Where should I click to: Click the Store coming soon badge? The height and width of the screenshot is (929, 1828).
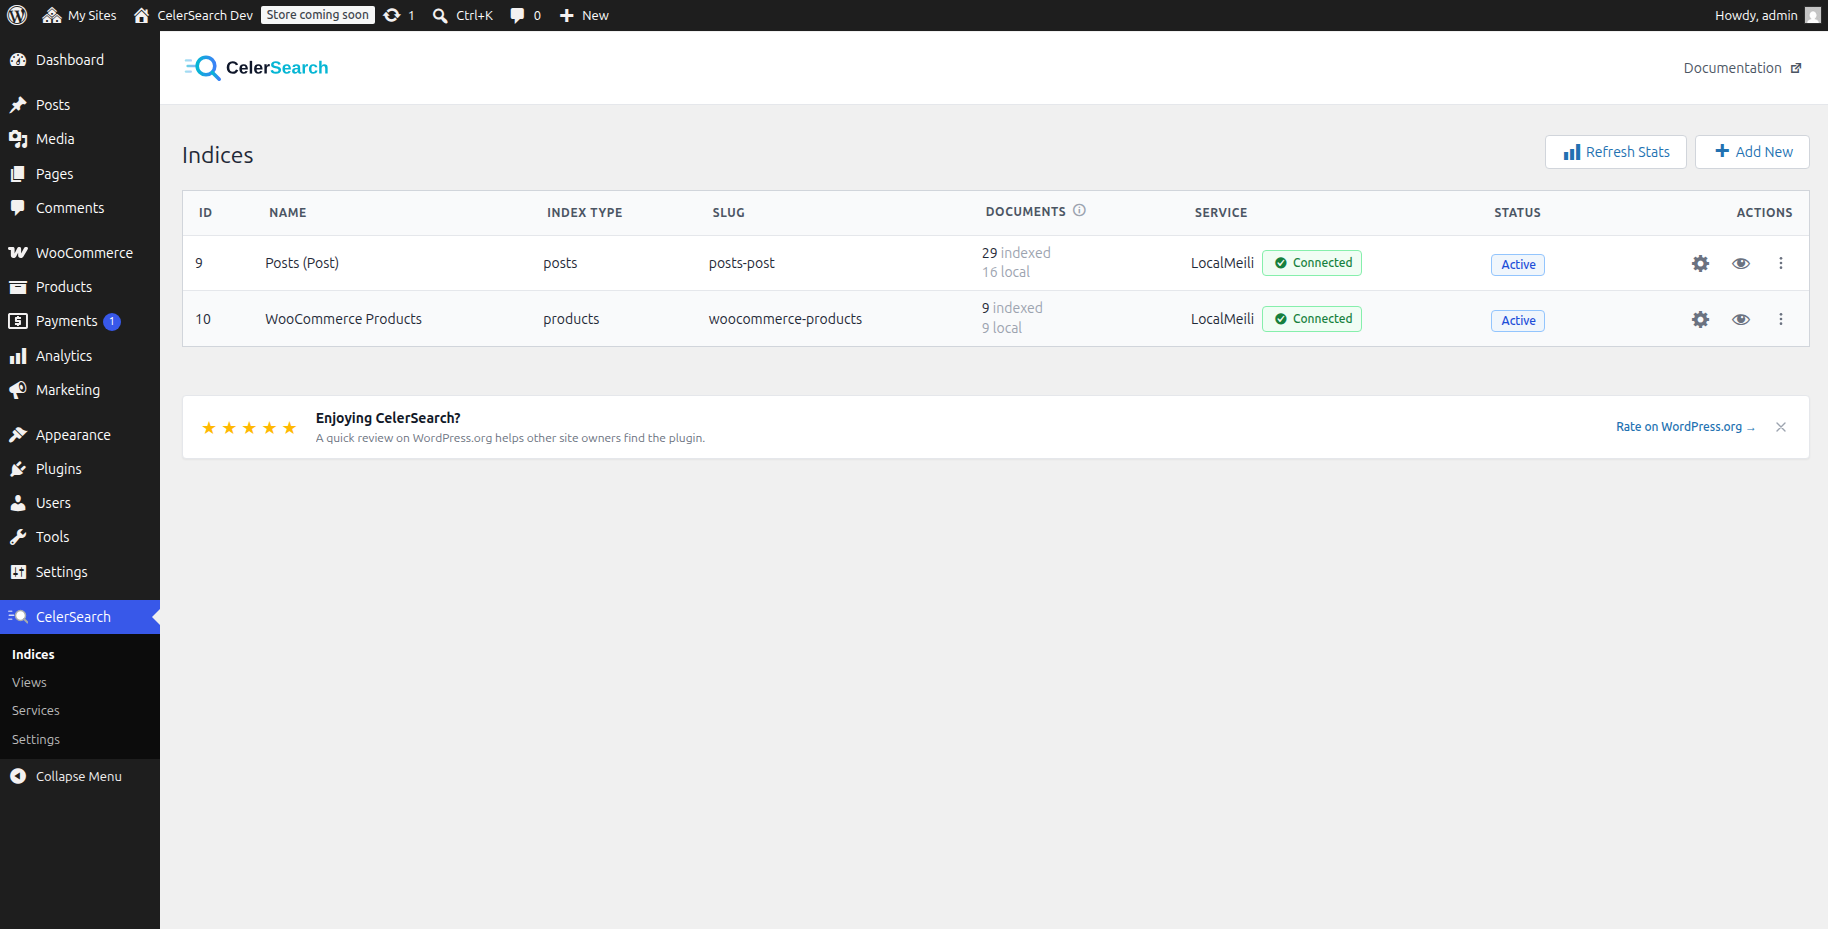tap(318, 15)
